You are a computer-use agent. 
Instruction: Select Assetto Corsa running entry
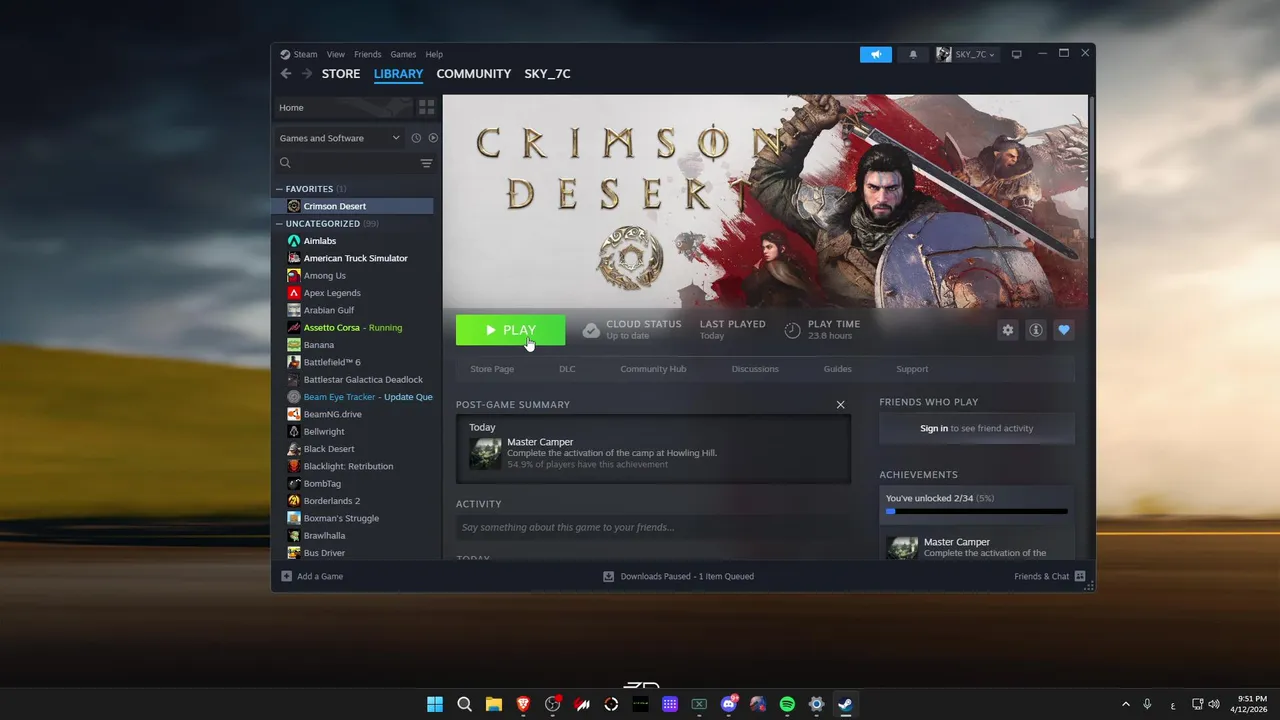[355, 328]
